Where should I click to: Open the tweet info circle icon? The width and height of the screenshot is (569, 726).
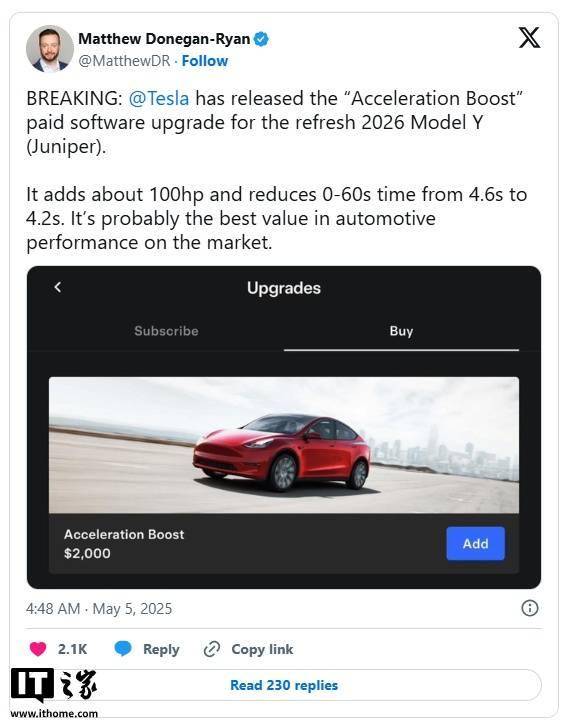click(x=530, y=608)
